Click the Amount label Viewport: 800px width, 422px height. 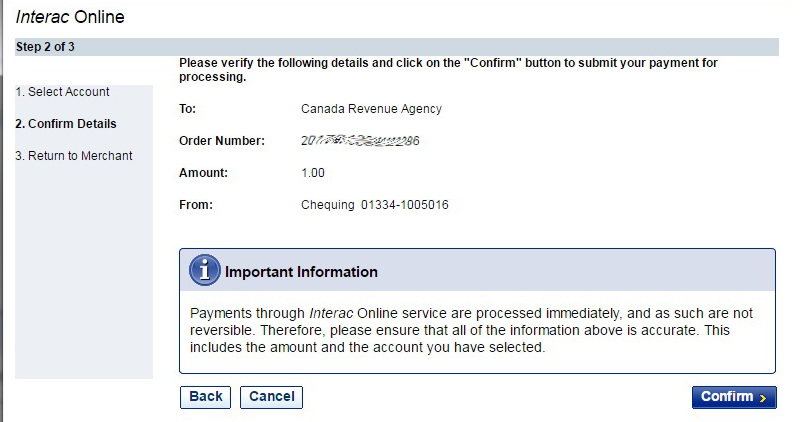(x=204, y=173)
